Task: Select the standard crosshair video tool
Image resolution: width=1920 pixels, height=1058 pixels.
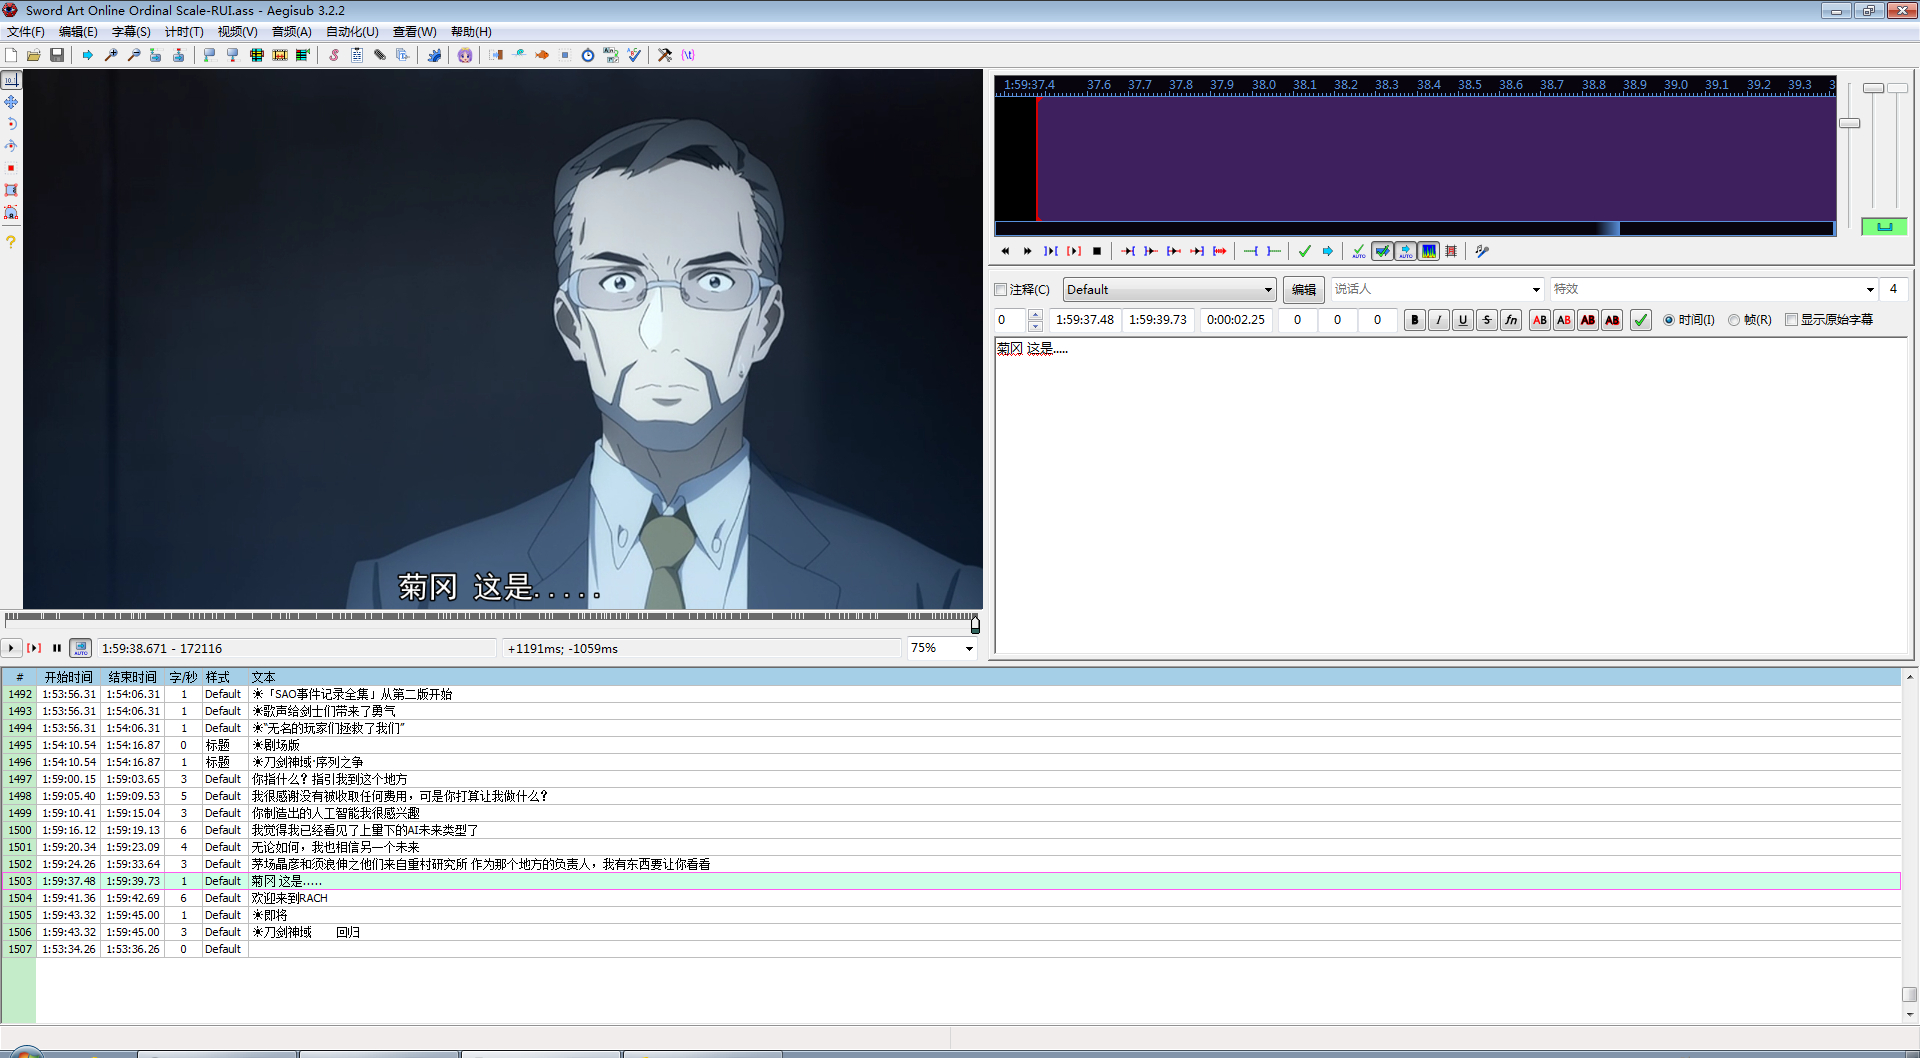Action: pos(11,79)
